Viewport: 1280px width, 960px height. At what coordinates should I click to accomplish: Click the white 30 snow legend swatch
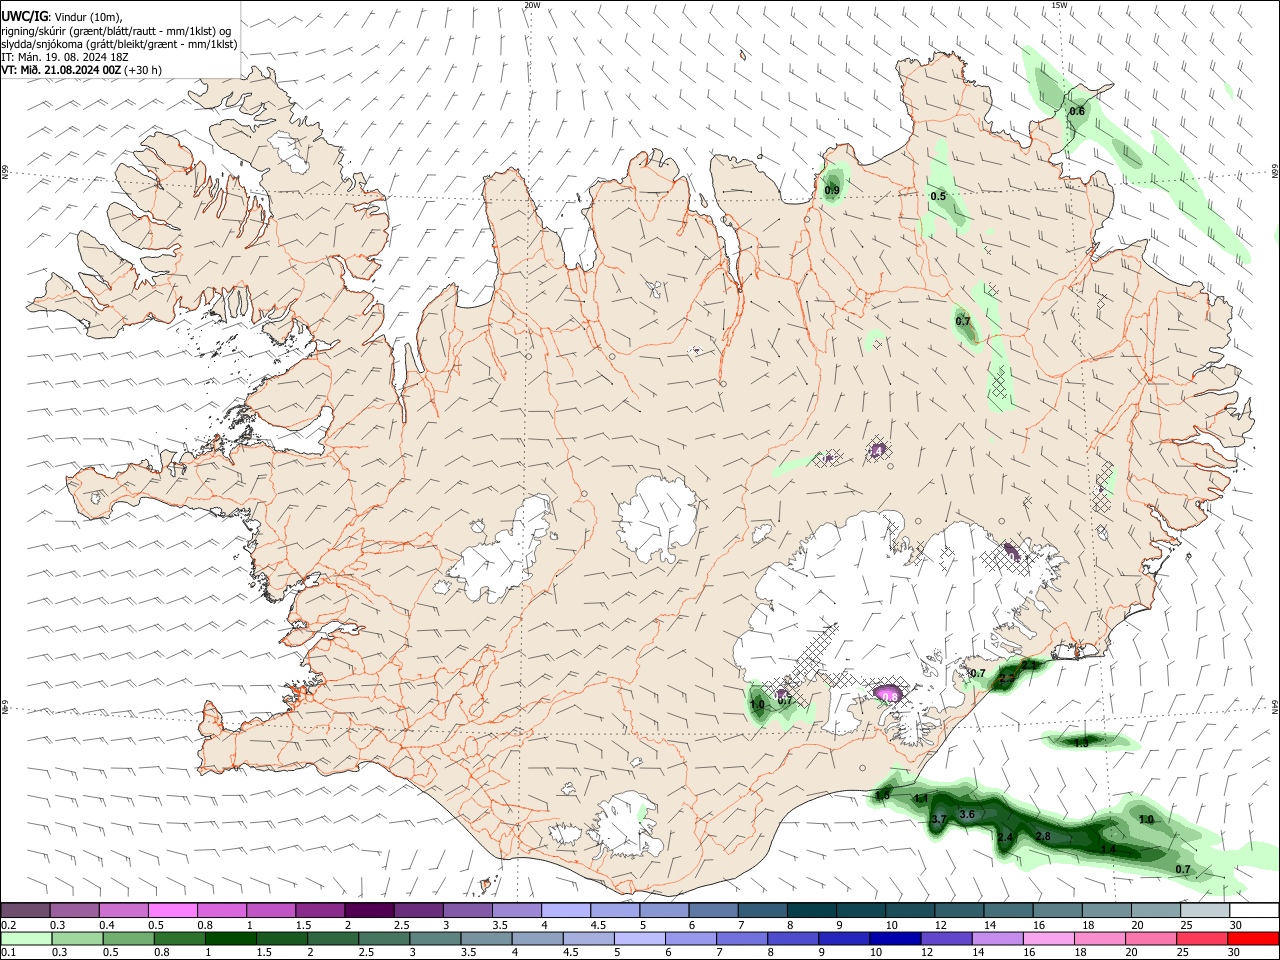coord(1254,910)
